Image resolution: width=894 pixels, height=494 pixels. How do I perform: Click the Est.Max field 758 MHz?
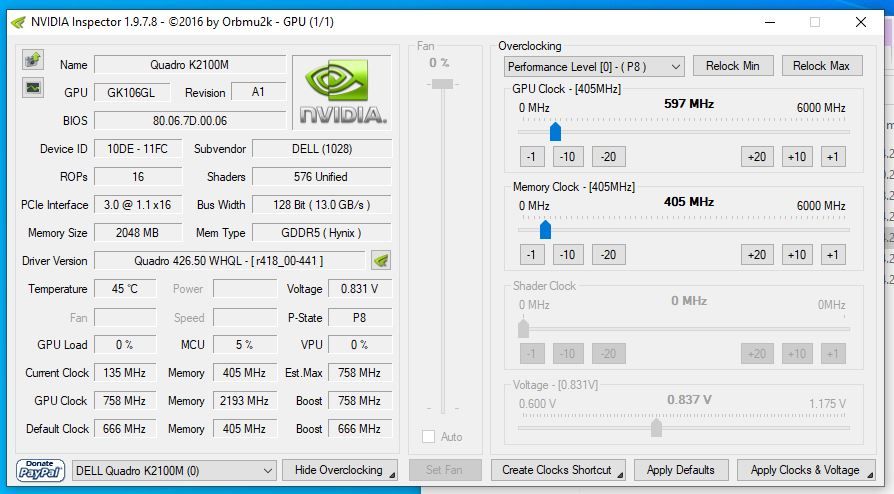[x=360, y=372]
